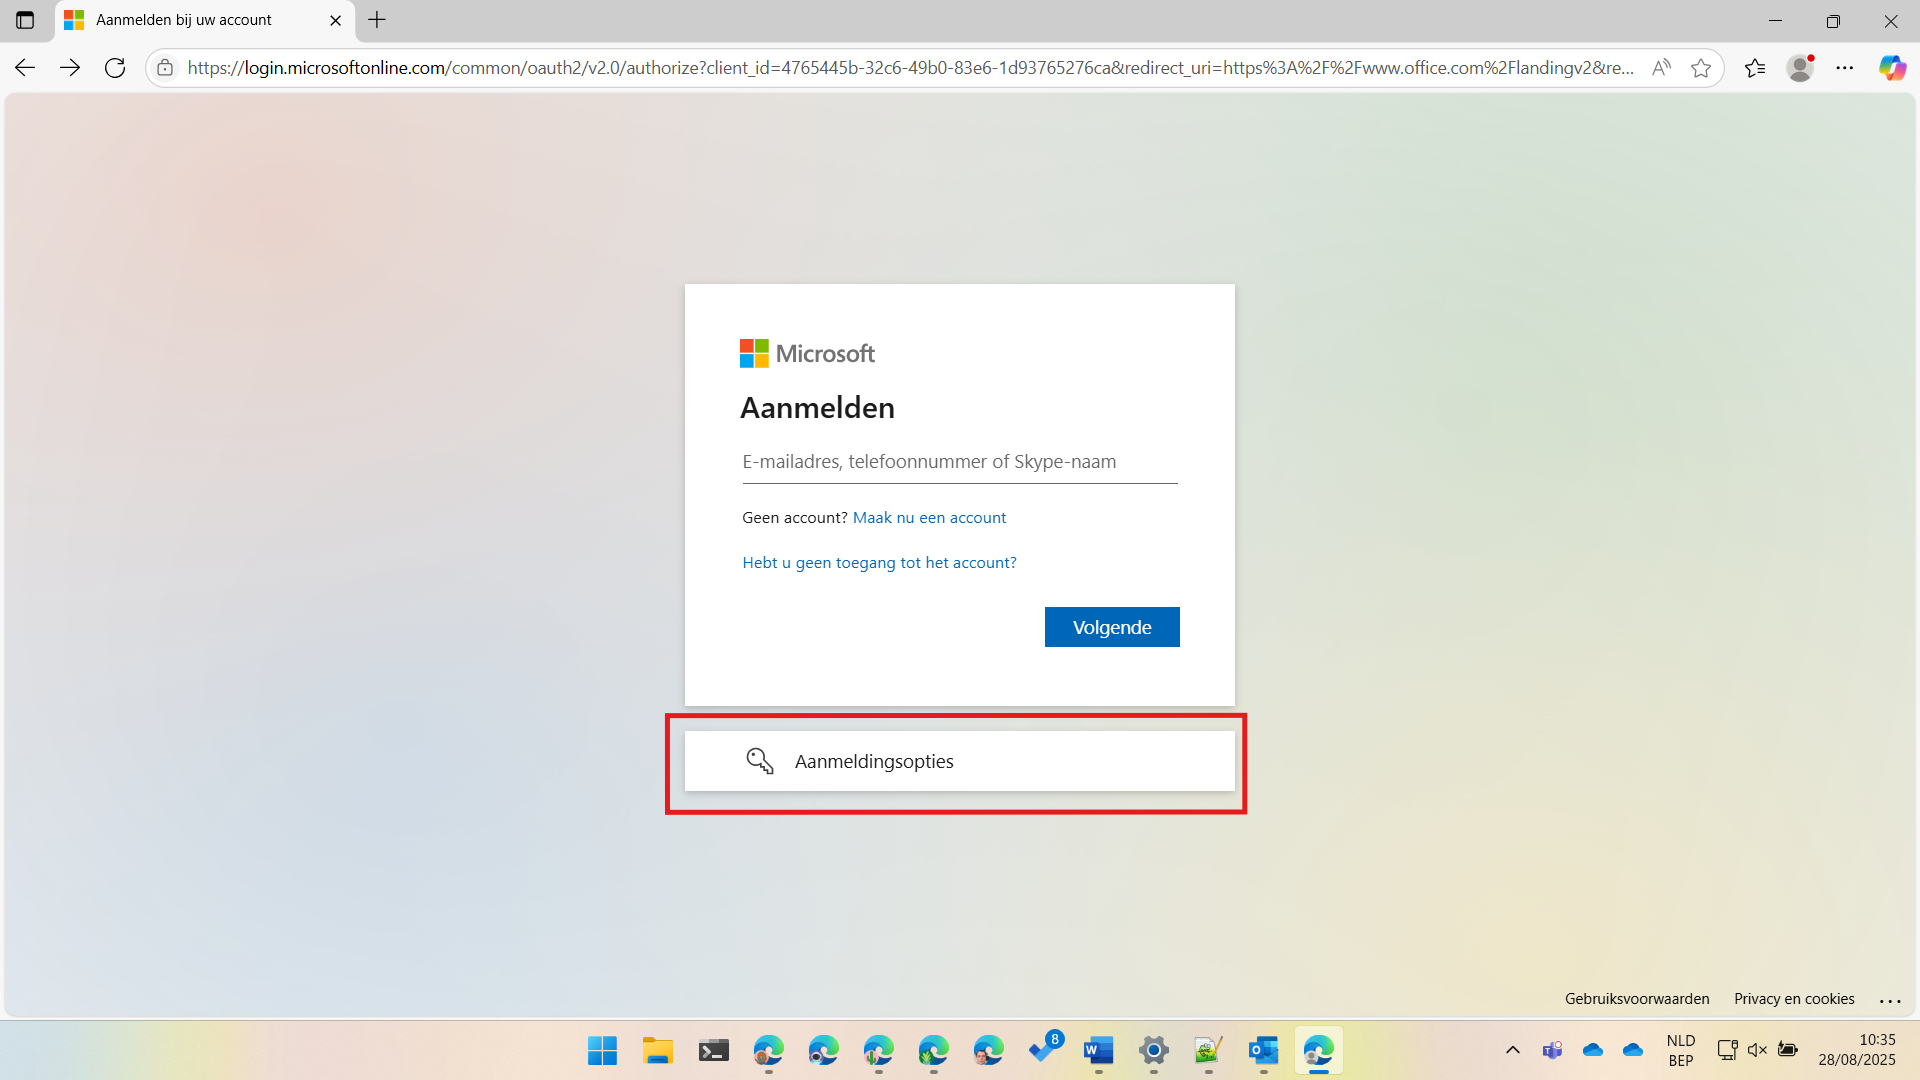The image size is (1920, 1080).
Task: Click the Volgende button
Action: [x=1112, y=627]
